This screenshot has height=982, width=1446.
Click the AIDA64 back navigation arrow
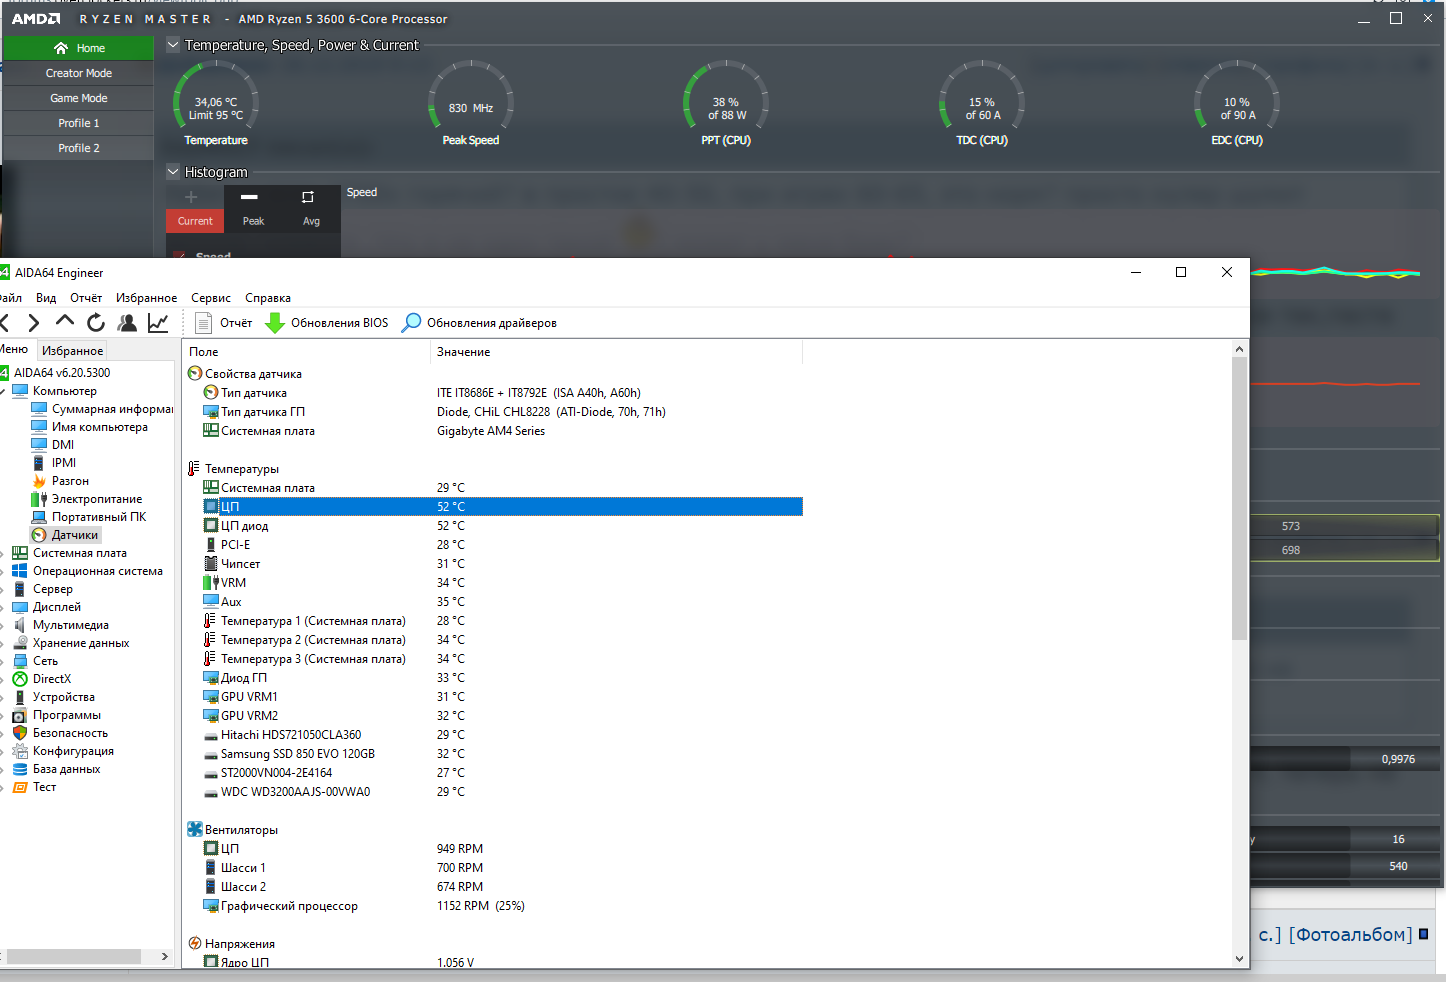click(x=5, y=322)
